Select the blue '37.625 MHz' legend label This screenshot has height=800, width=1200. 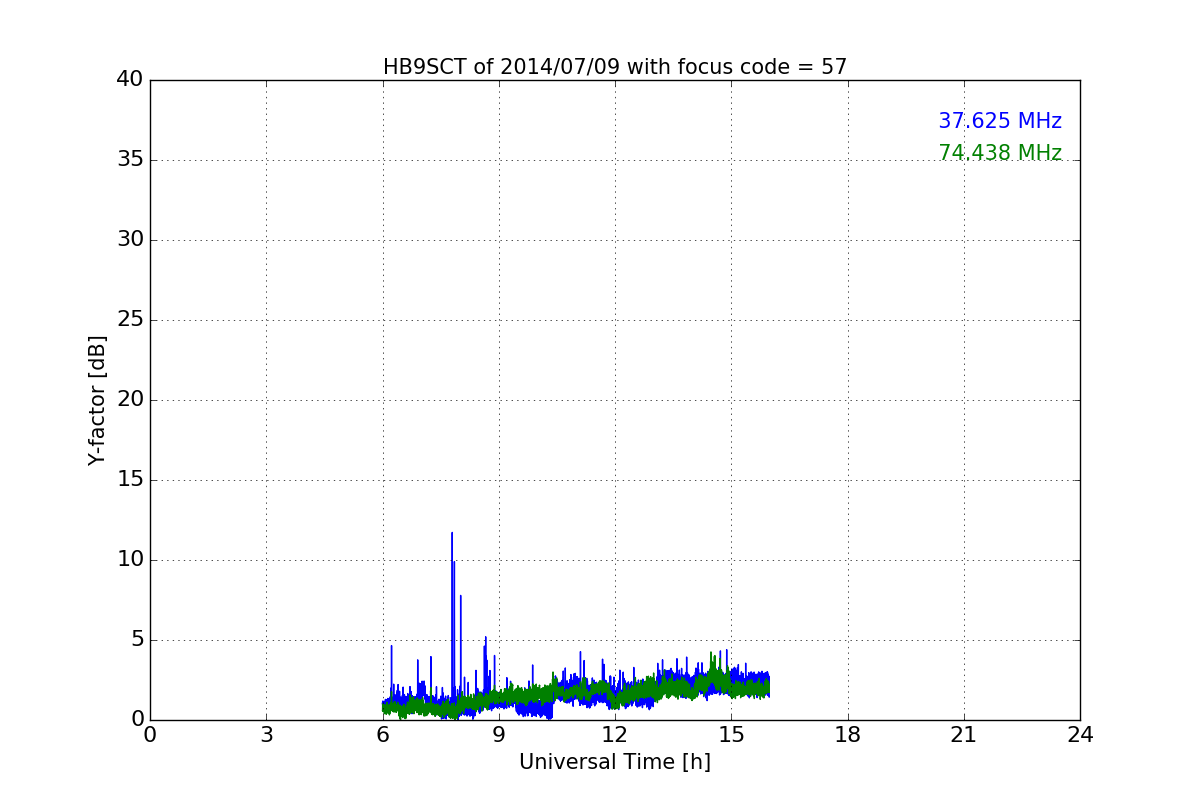1000,121
